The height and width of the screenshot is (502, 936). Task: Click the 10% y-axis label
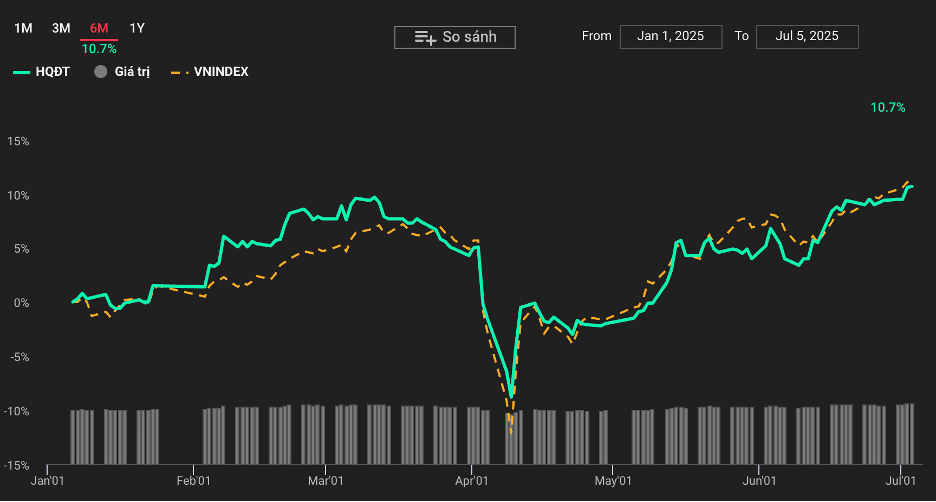[18, 196]
